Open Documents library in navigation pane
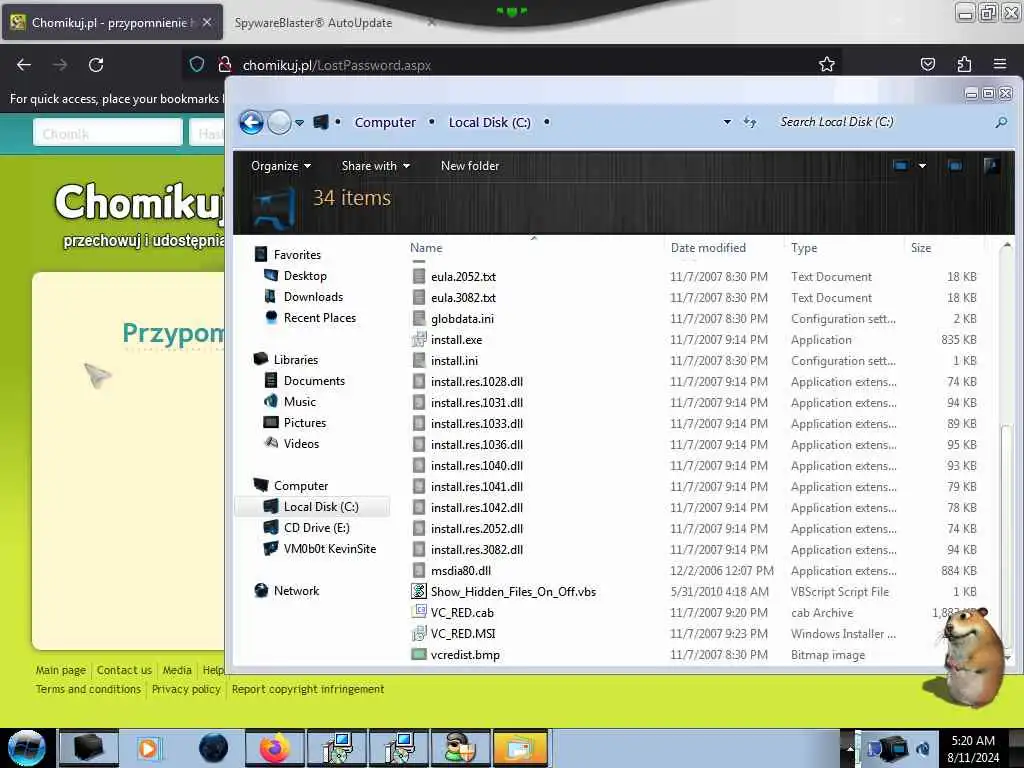Viewport: 1024px width, 768px height. point(314,380)
